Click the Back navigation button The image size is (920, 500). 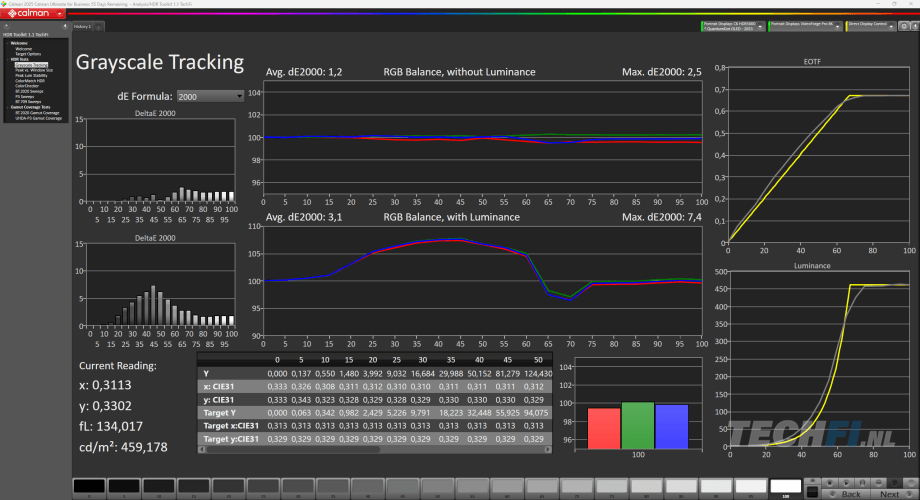[x=846, y=494]
